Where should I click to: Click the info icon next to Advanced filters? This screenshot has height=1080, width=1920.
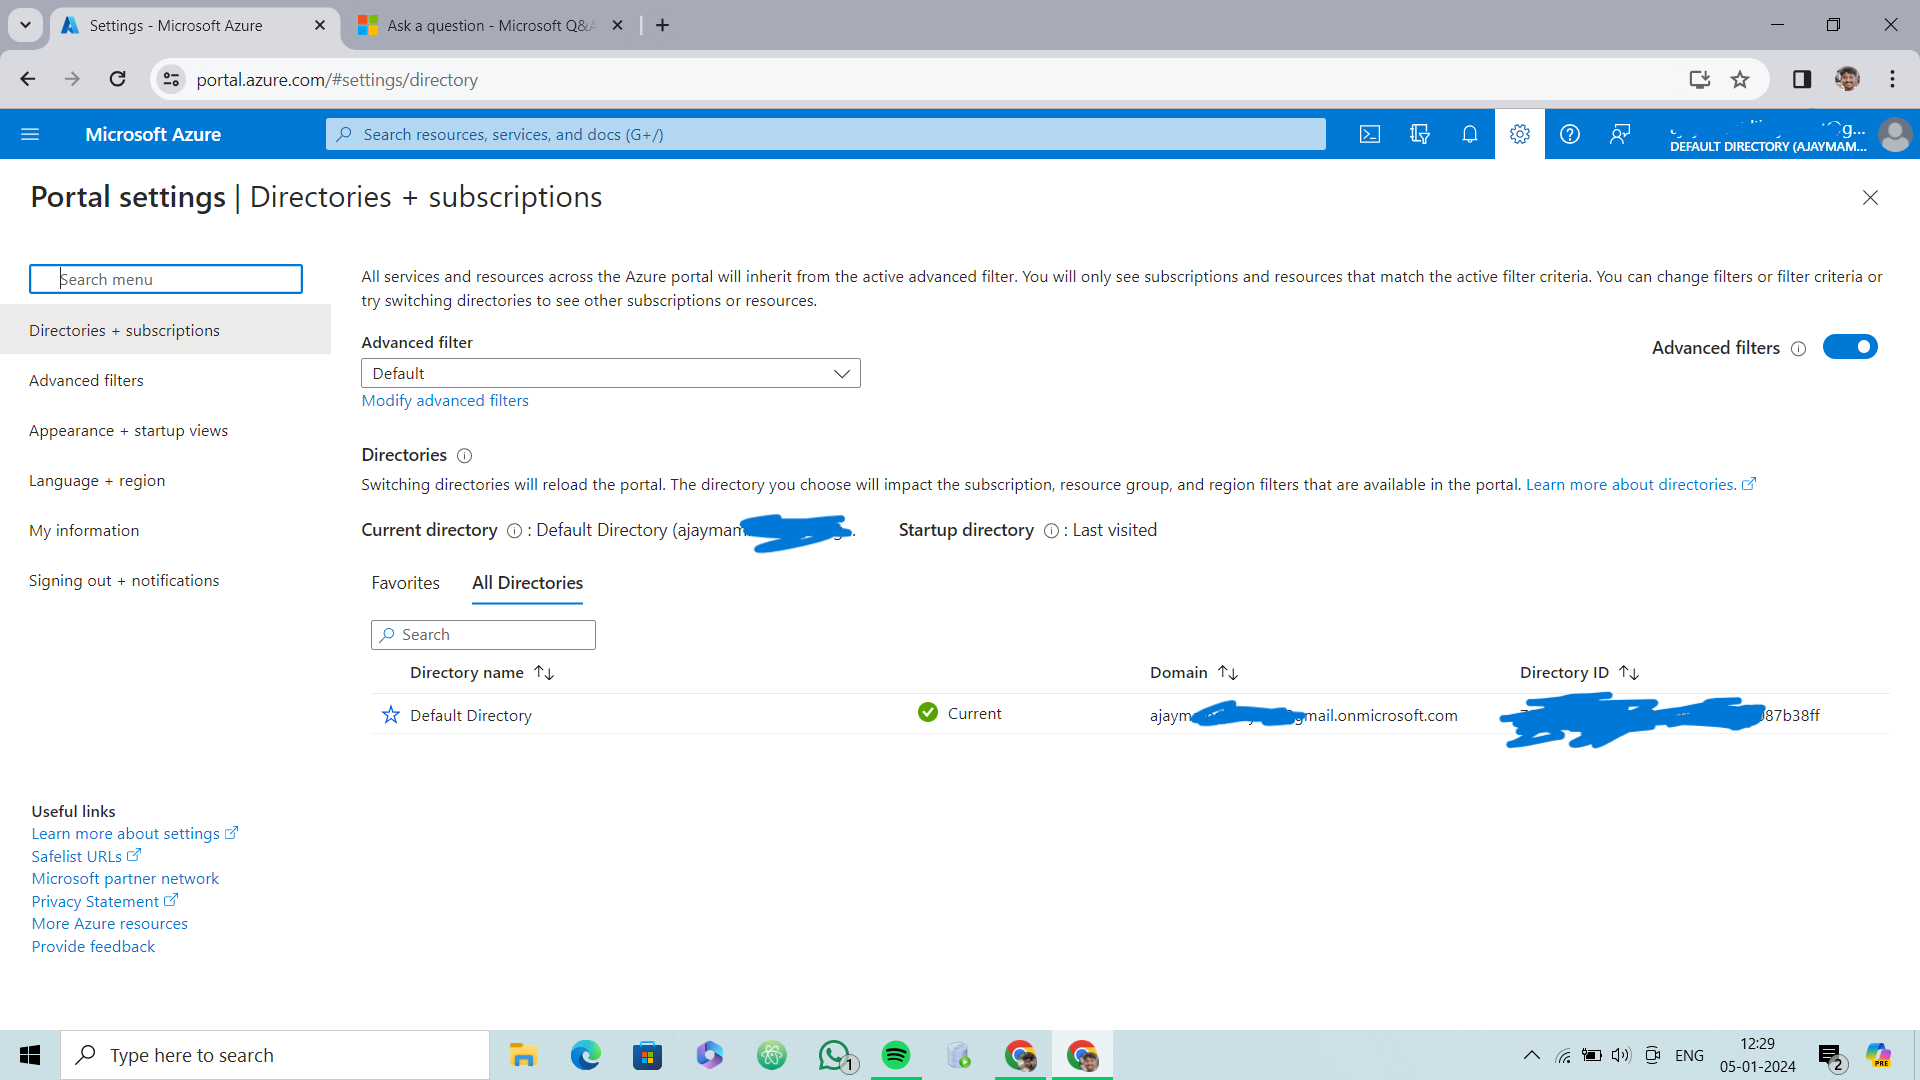tap(1798, 348)
